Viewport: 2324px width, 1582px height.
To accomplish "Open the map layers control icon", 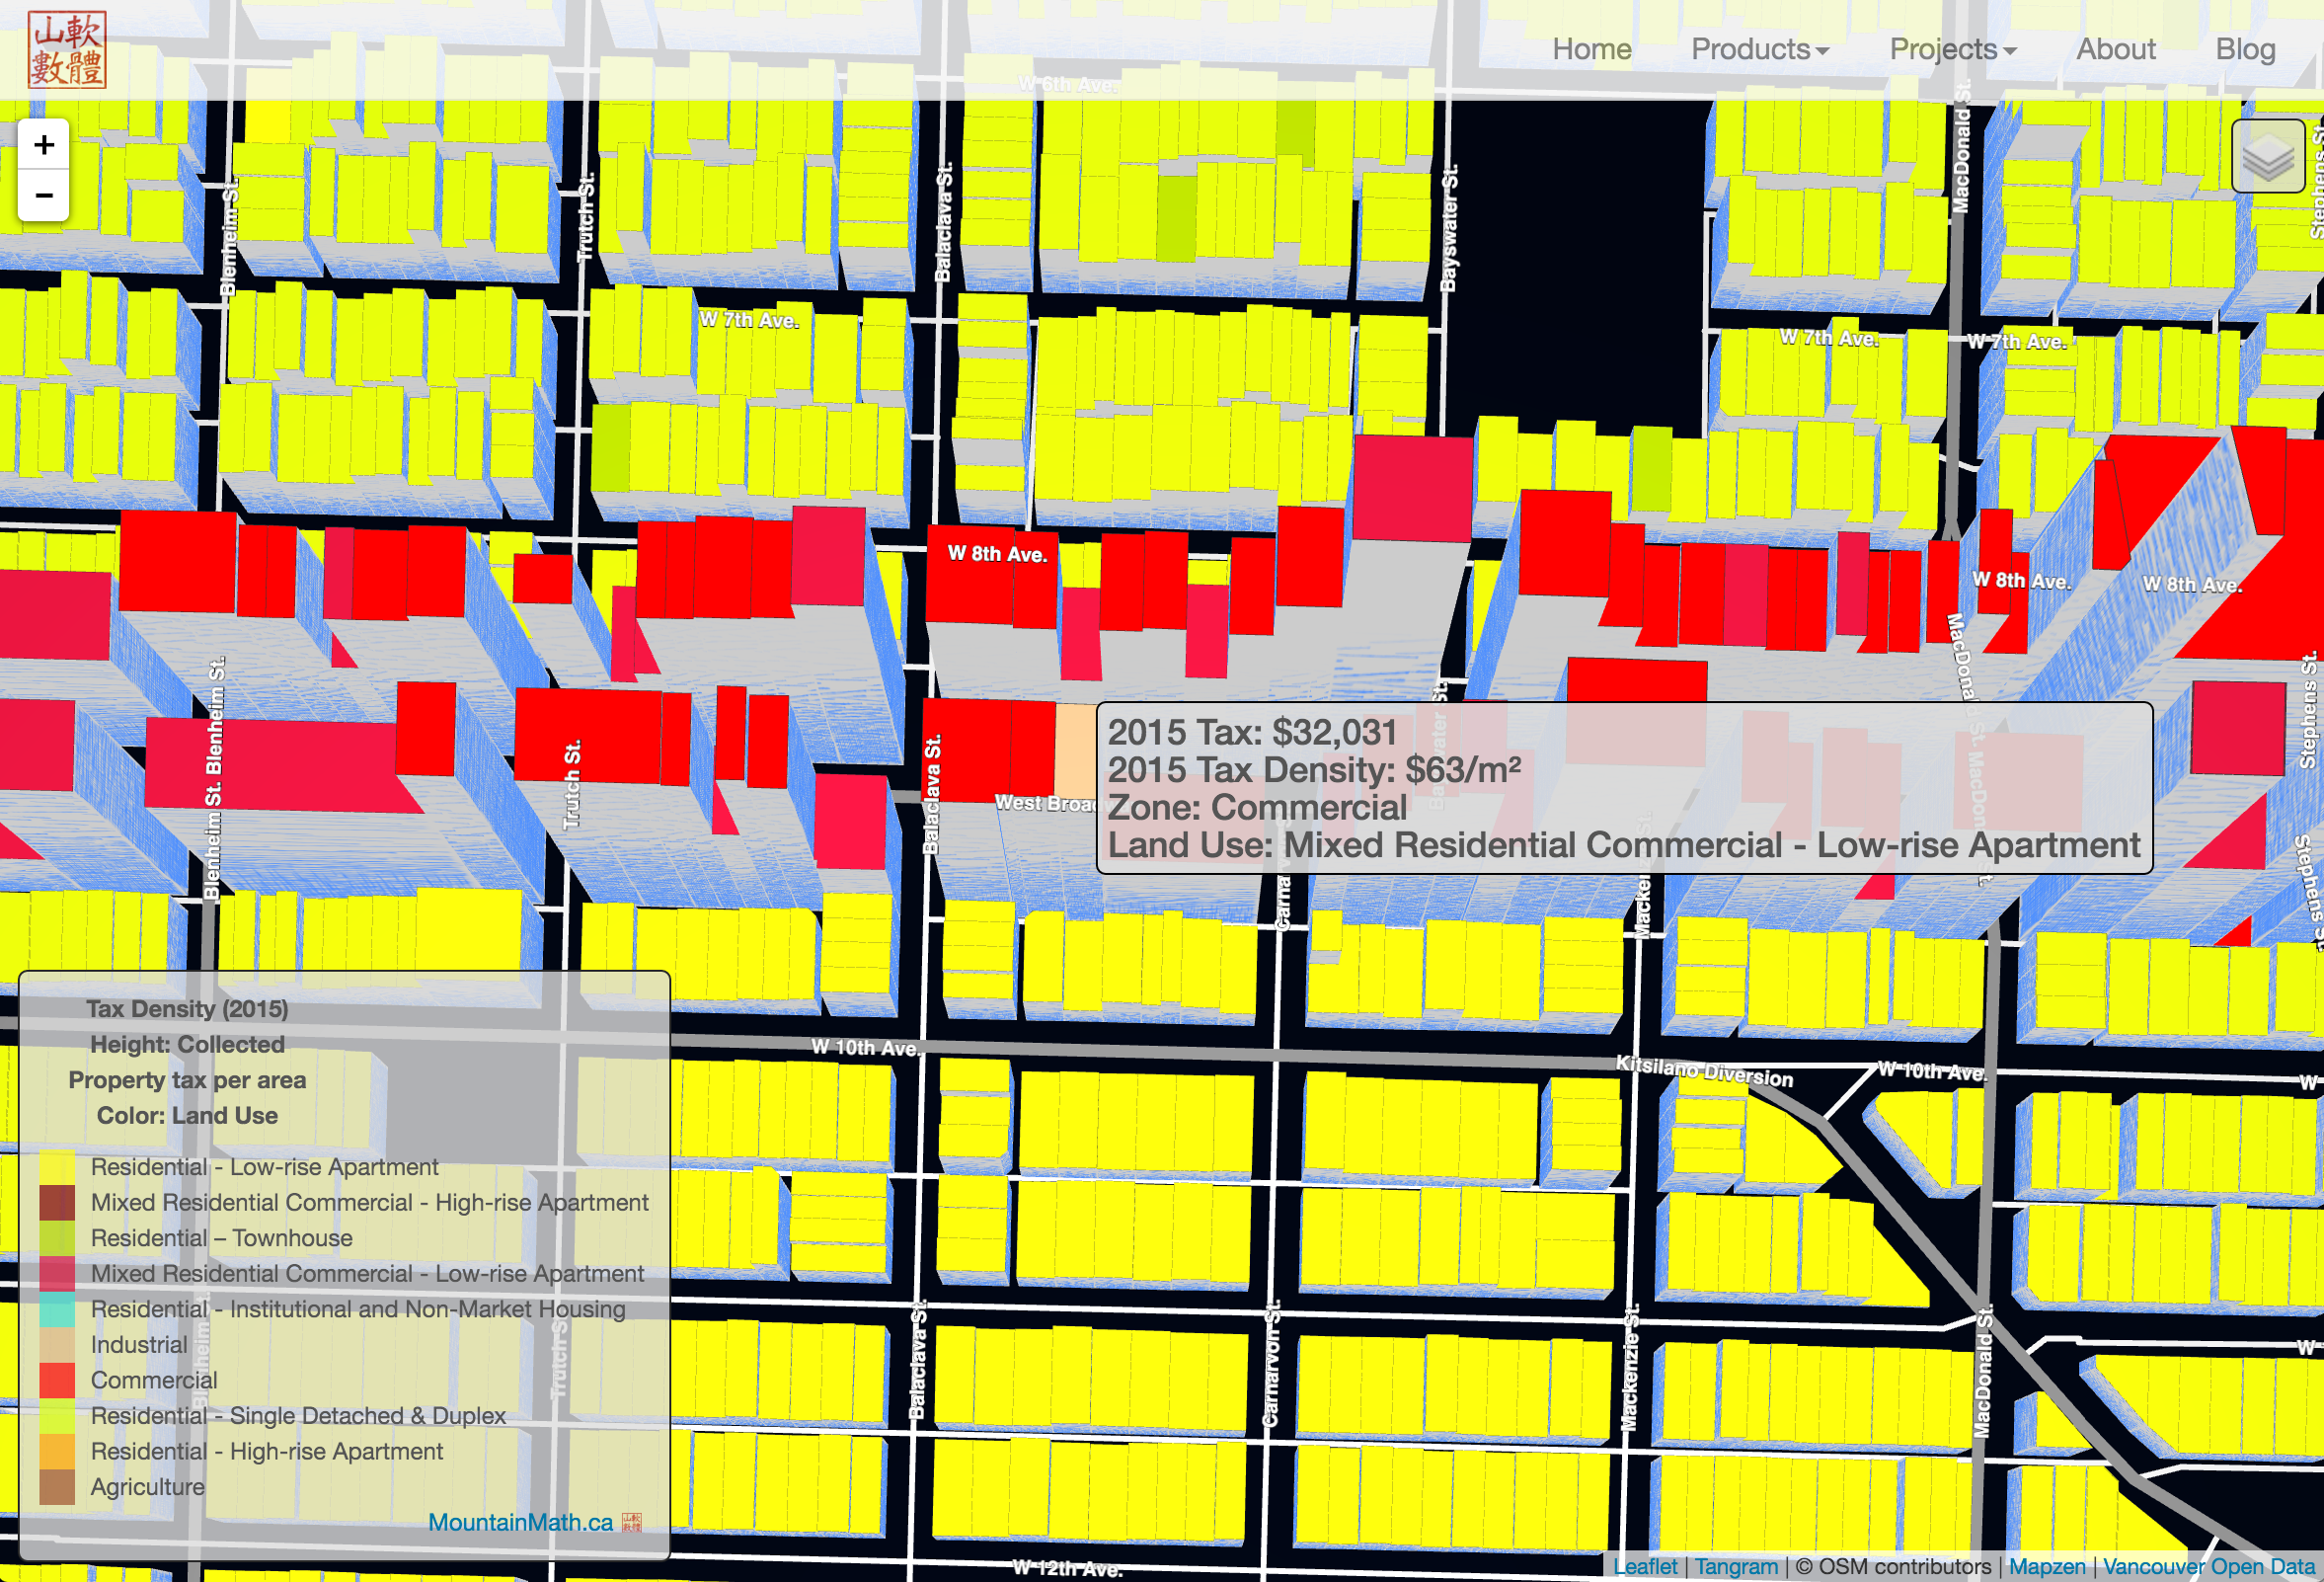I will [2267, 156].
